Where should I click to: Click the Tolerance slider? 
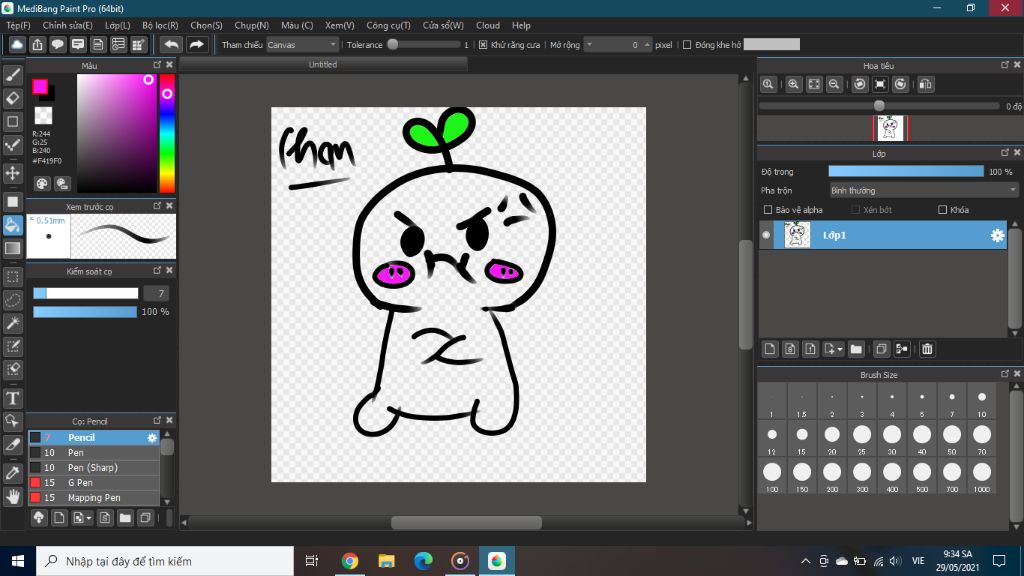coord(424,44)
